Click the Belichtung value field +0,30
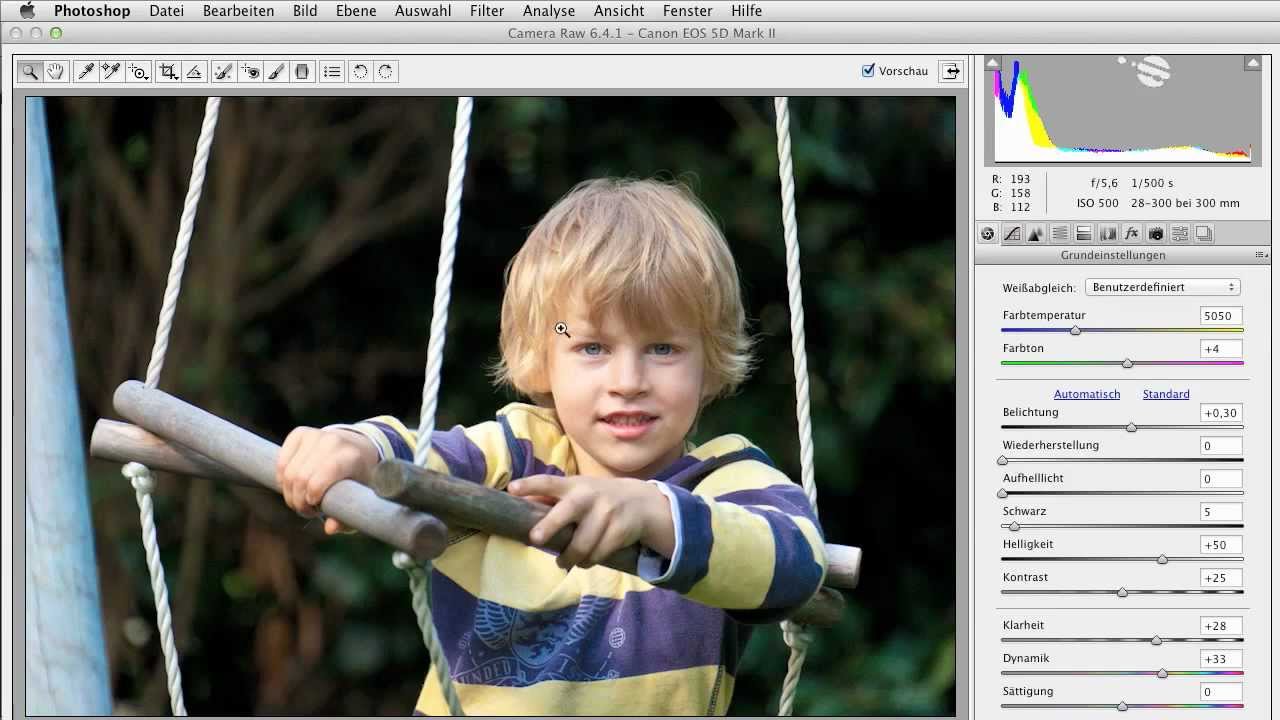The width and height of the screenshot is (1280, 720). (1221, 413)
